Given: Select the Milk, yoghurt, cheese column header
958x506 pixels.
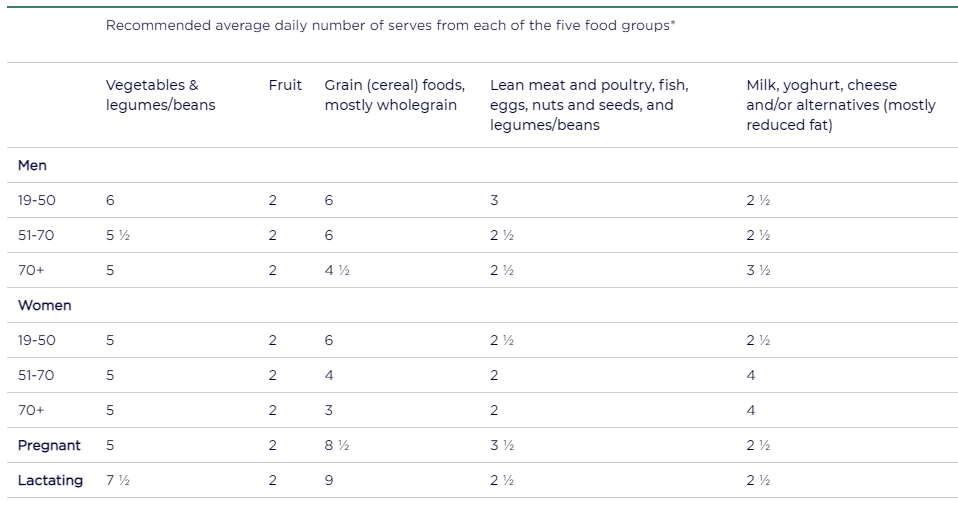Looking at the screenshot, I should [841, 104].
